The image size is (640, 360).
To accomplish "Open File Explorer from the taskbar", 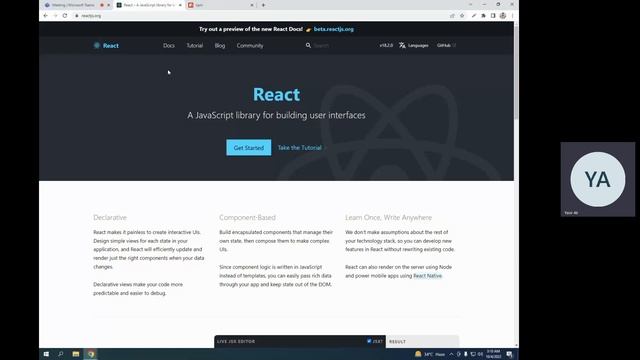I will click(76, 354).
